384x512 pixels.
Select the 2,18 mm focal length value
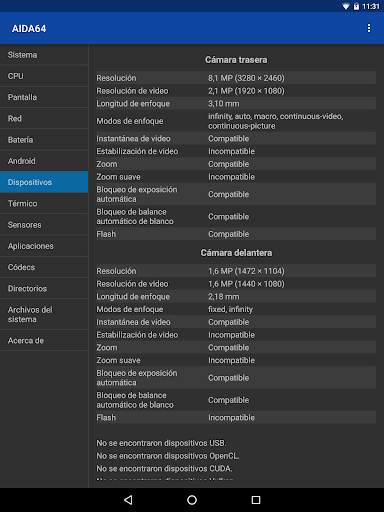coord(224,297)
